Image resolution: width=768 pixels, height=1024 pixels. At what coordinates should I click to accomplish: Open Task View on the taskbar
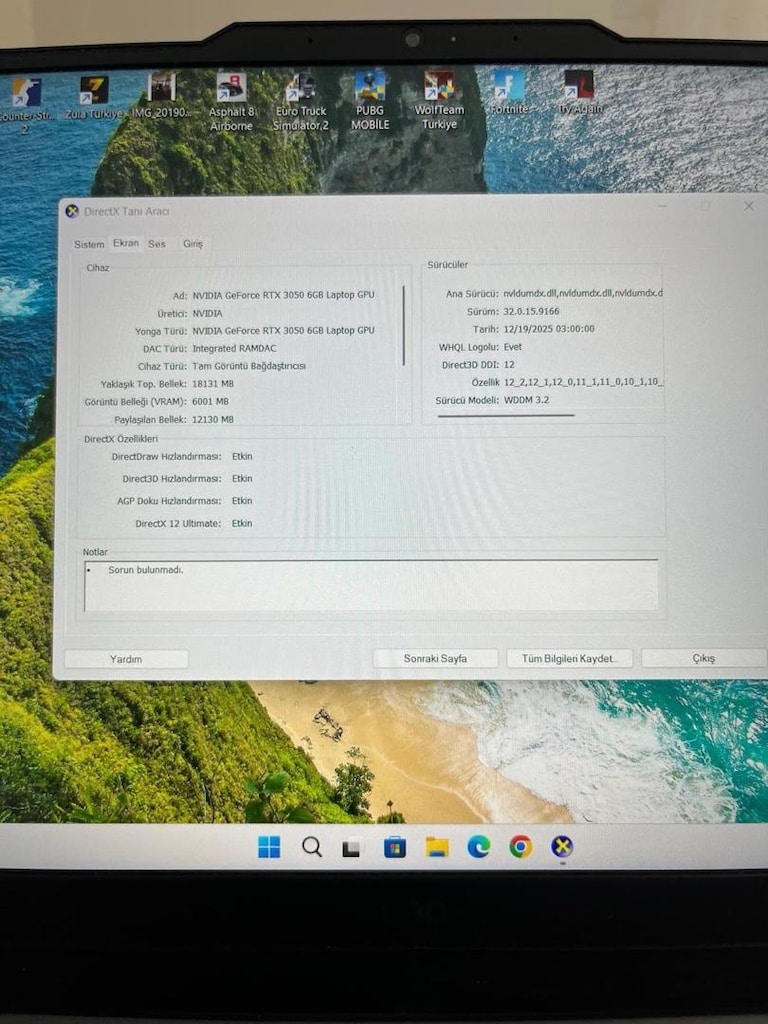[x=351, y=848]
